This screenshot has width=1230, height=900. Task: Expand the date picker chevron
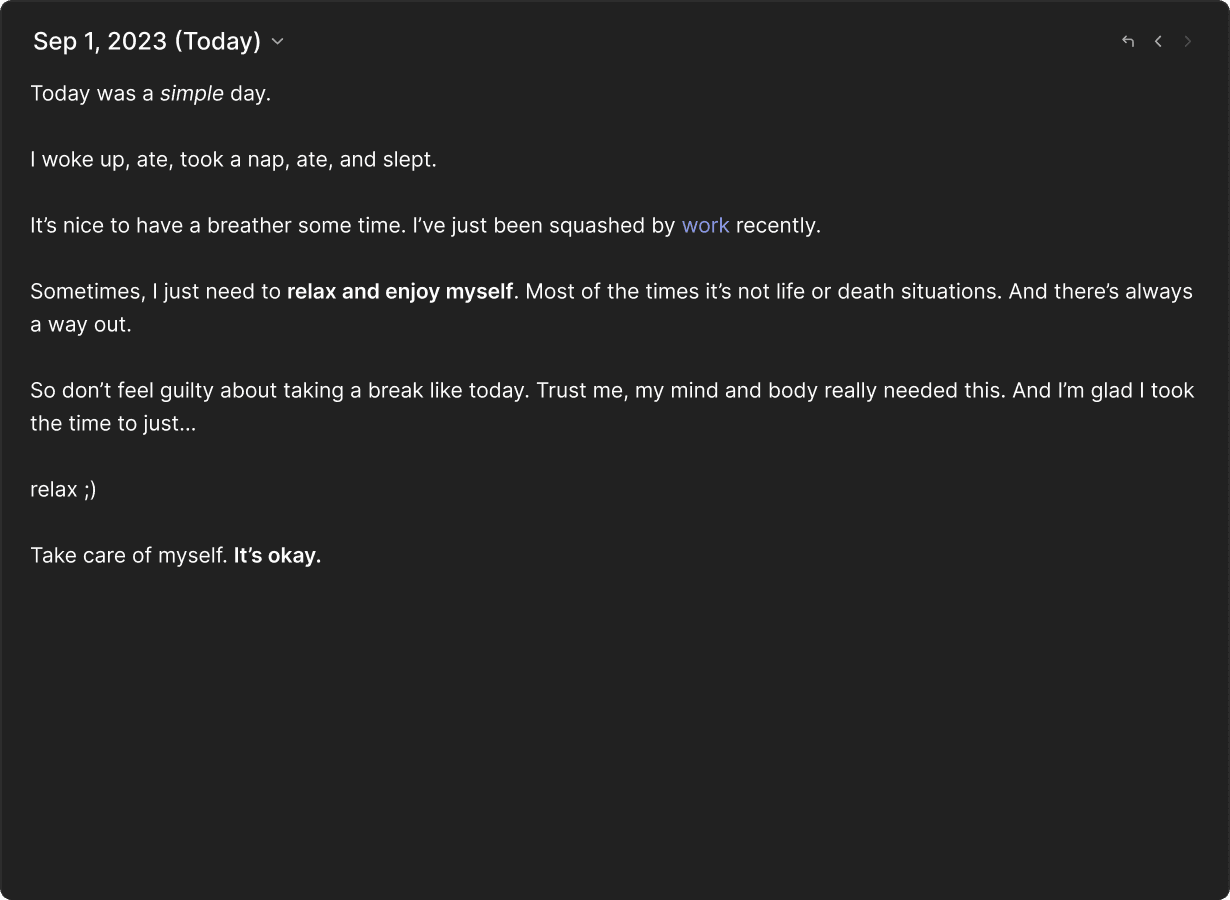[x=278, y=42]
